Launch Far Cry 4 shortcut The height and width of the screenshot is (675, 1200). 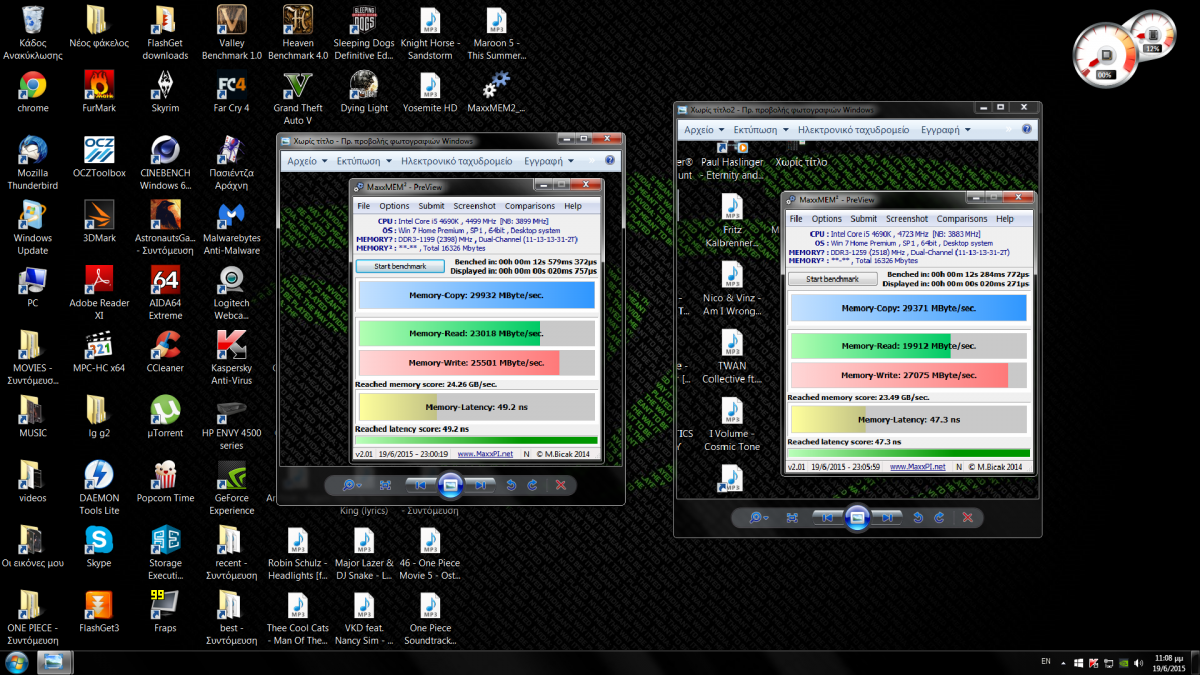(232, 91)
